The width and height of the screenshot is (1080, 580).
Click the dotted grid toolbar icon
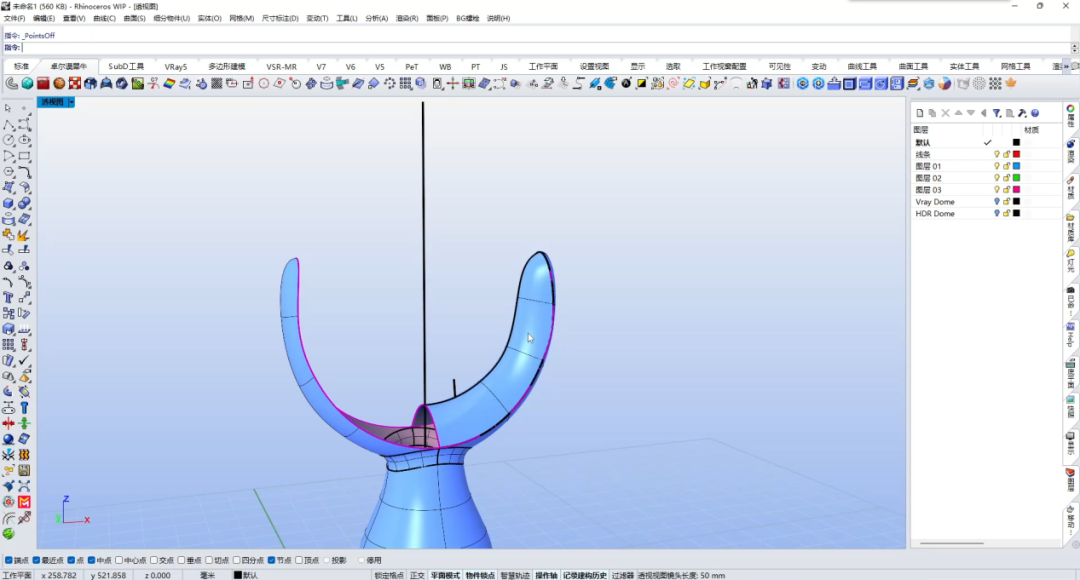pyautogui.click(x=995, y=83)
